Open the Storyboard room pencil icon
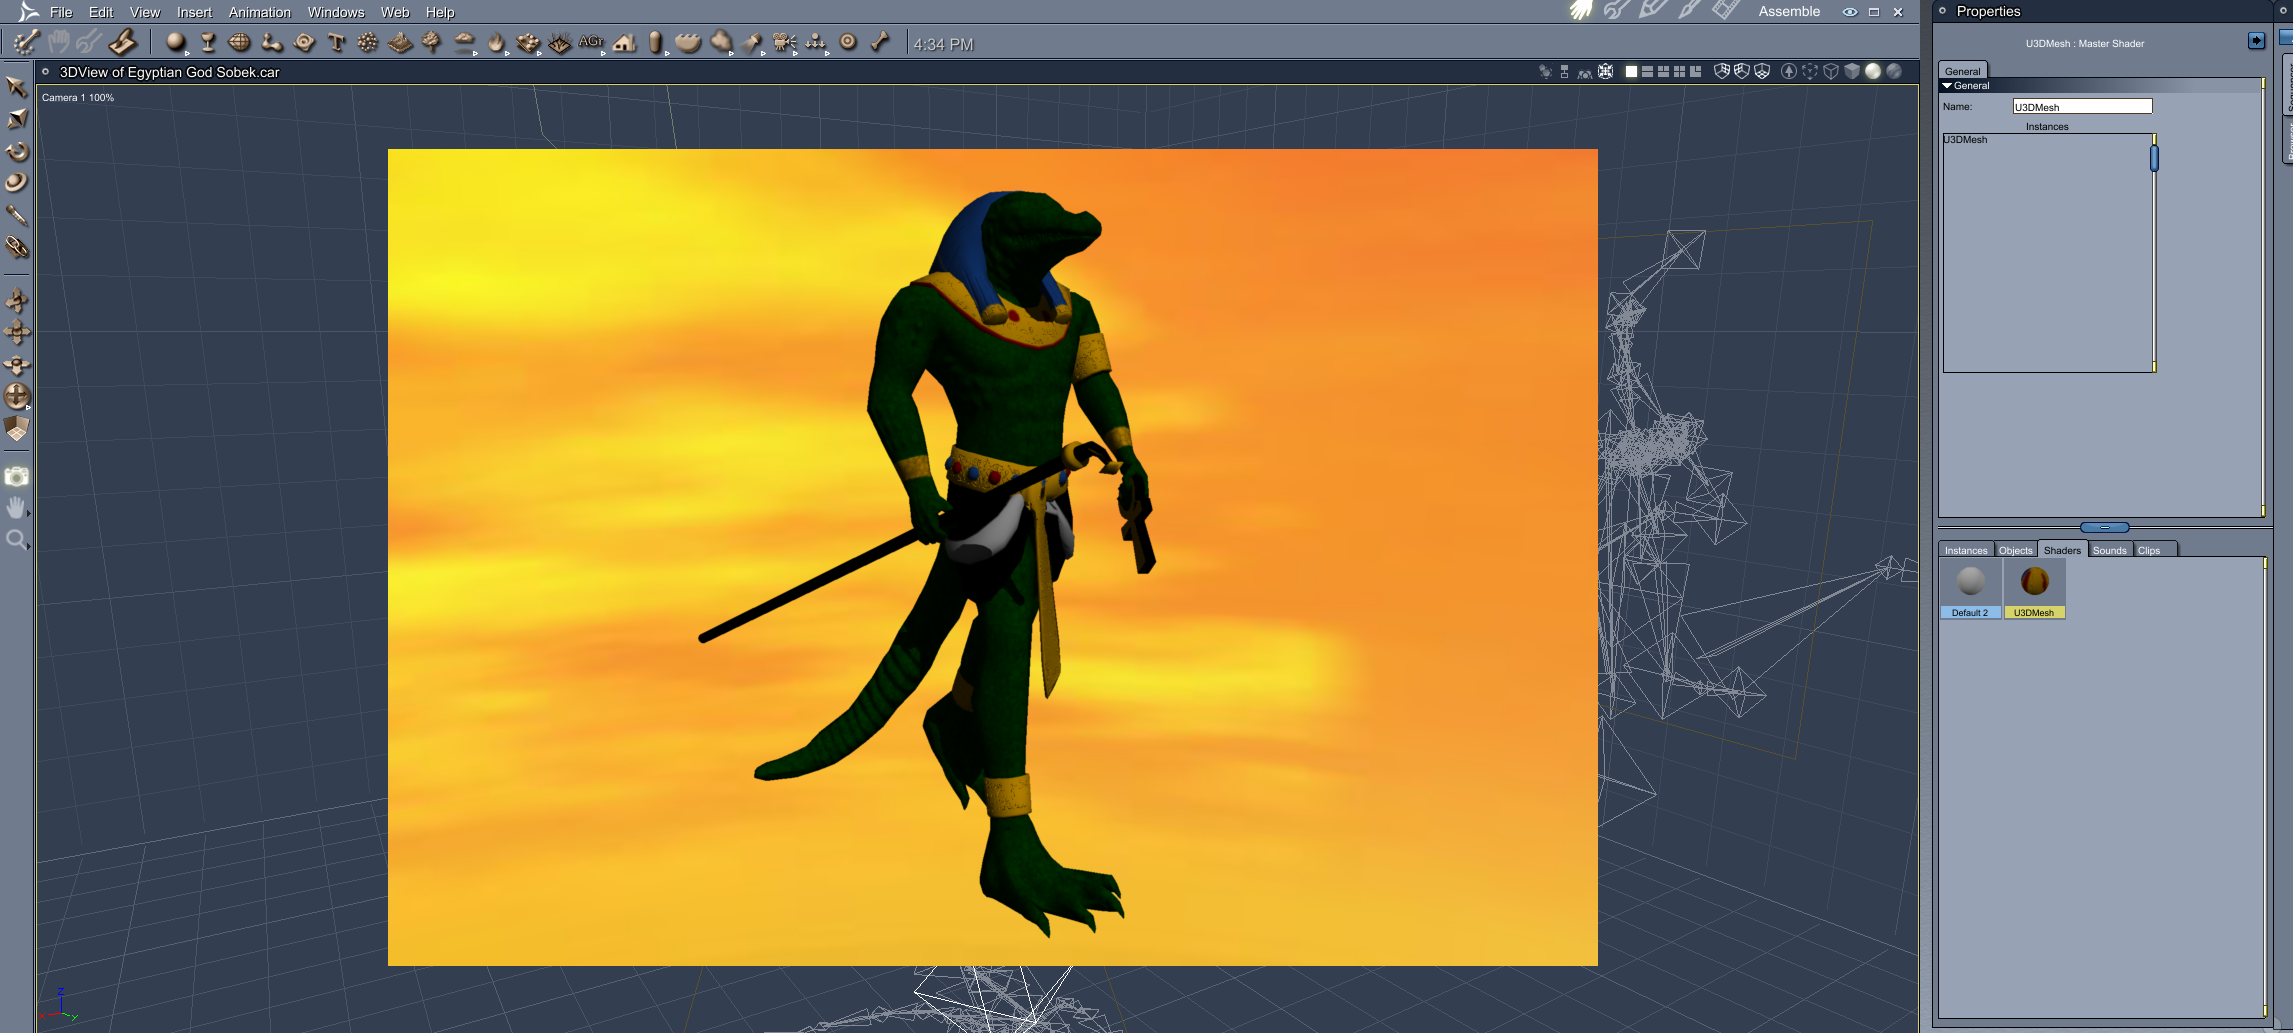 pyautogui.click(x=1652, y=11)
